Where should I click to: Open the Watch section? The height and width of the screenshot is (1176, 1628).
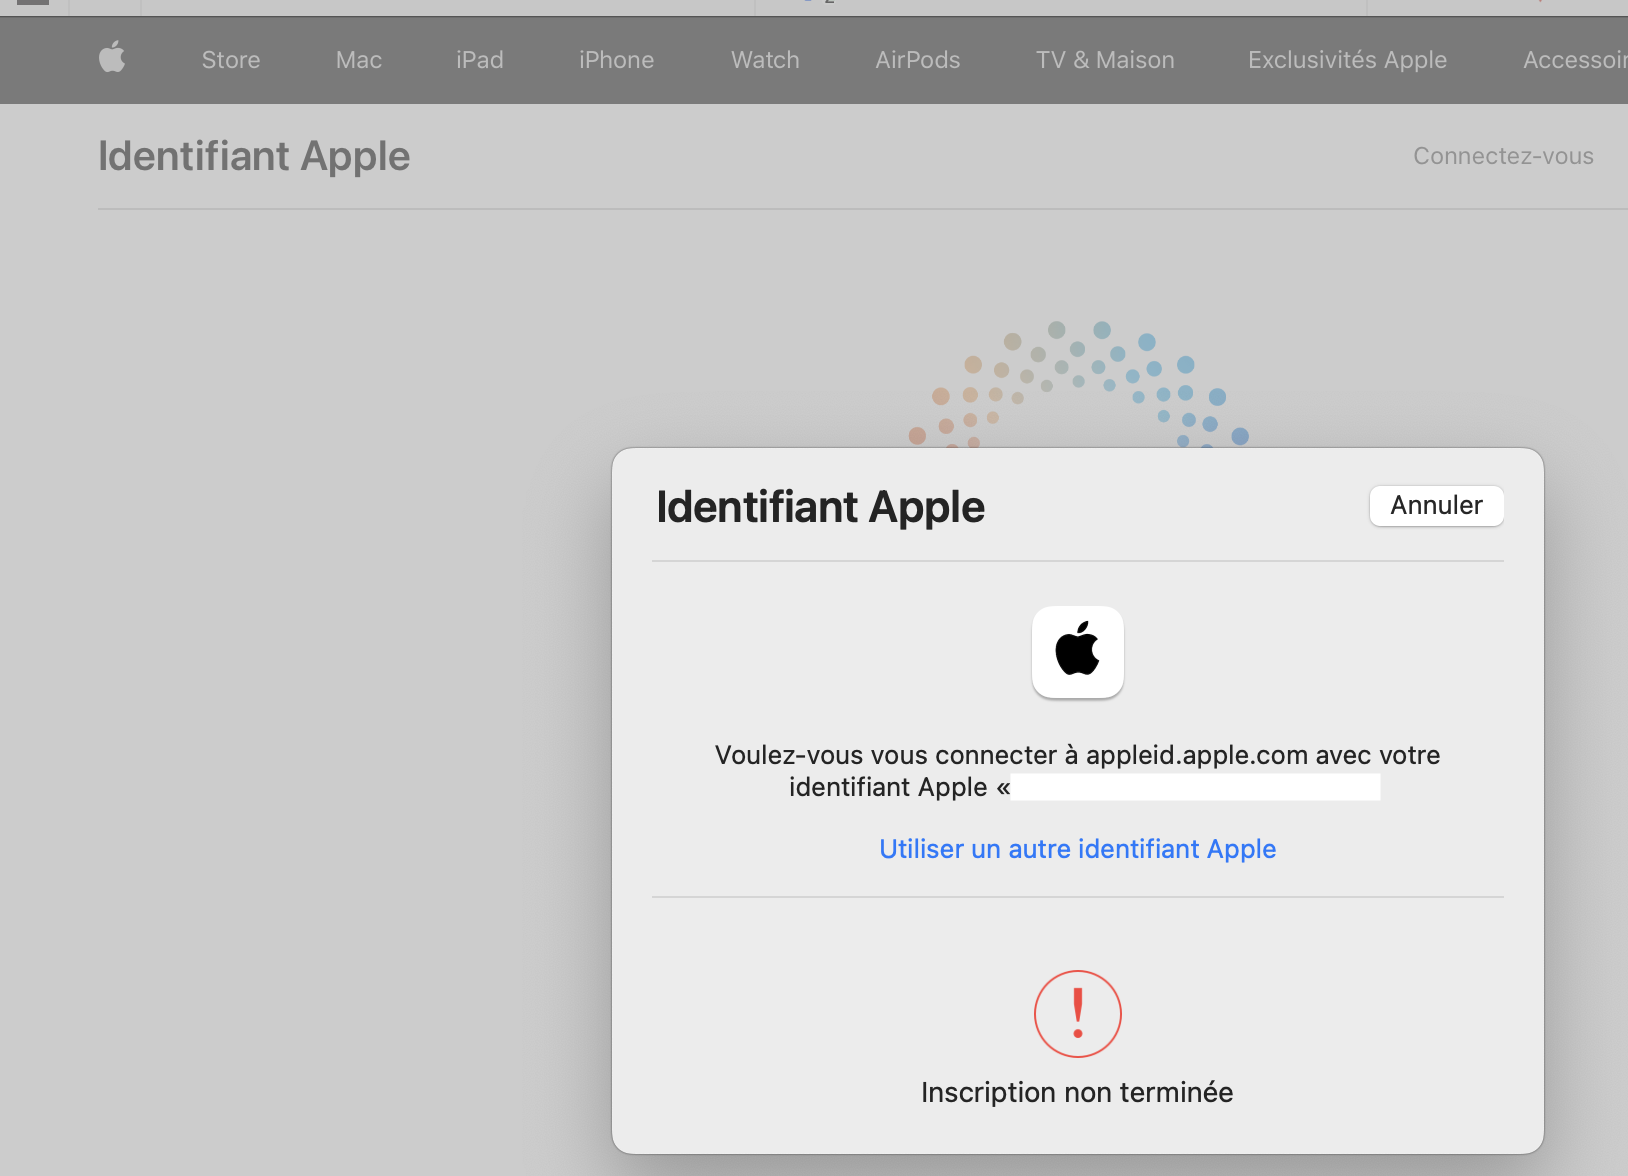tap(765, 60)
